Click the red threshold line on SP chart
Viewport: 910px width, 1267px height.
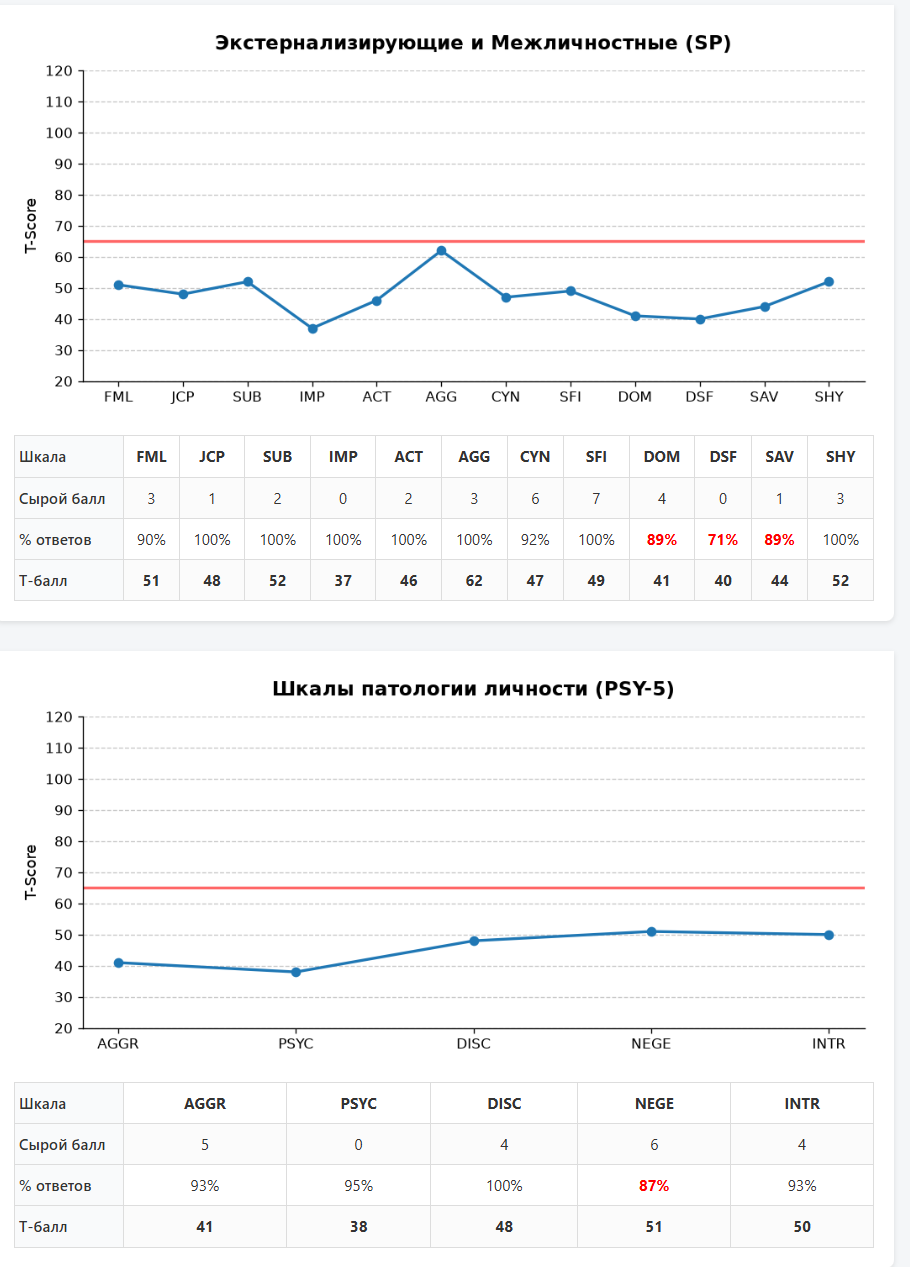[474, 241]
